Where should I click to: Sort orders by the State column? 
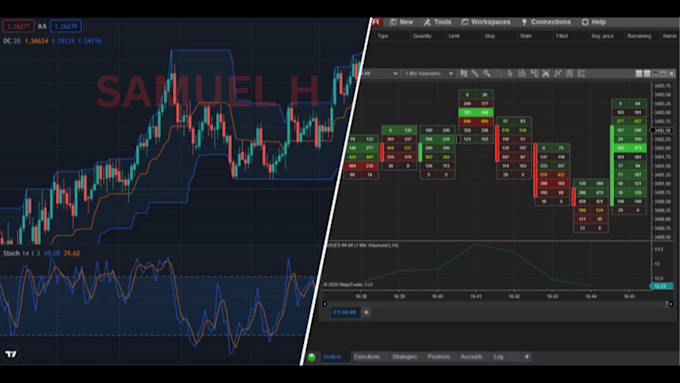[526, 36]
